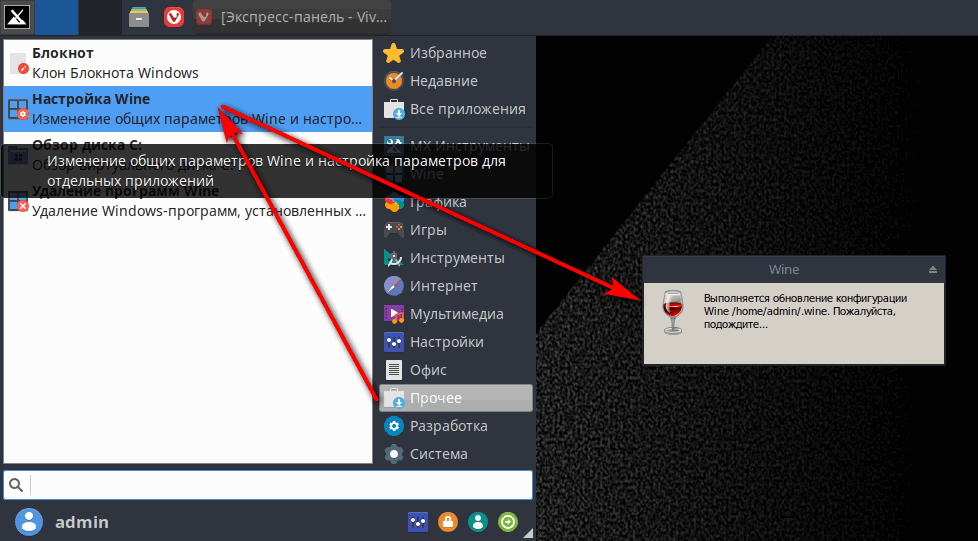Click the teal switch user icon
Viewport: 978px width, 541px height.
478,522
